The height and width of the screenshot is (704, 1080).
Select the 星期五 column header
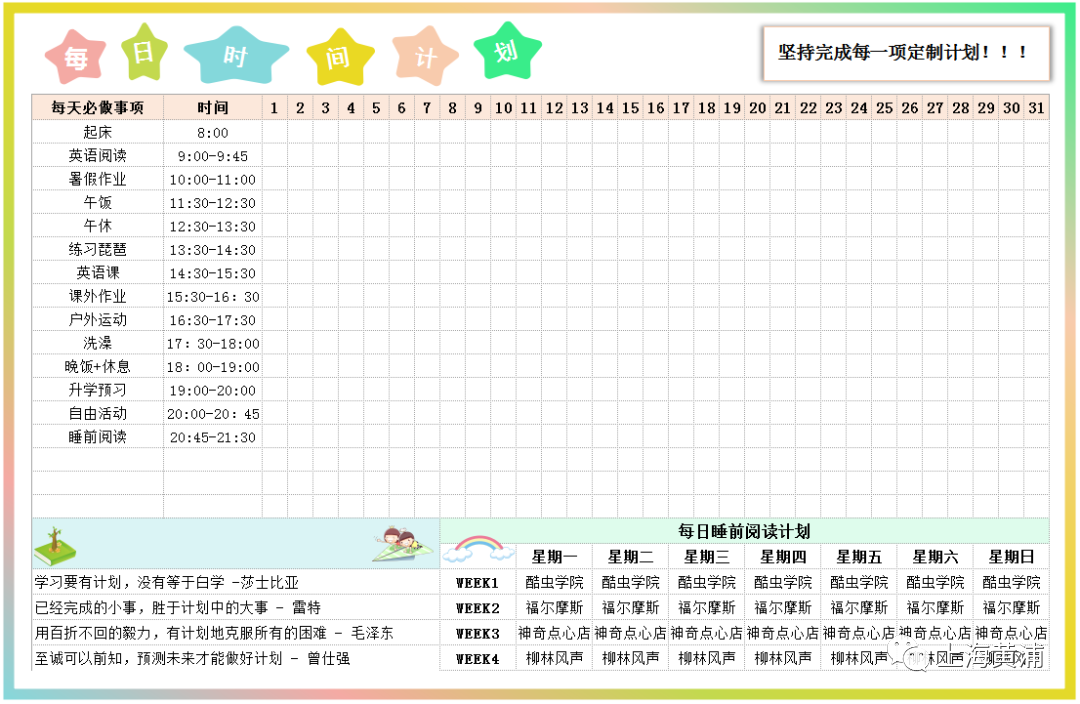tap(859, 557)
